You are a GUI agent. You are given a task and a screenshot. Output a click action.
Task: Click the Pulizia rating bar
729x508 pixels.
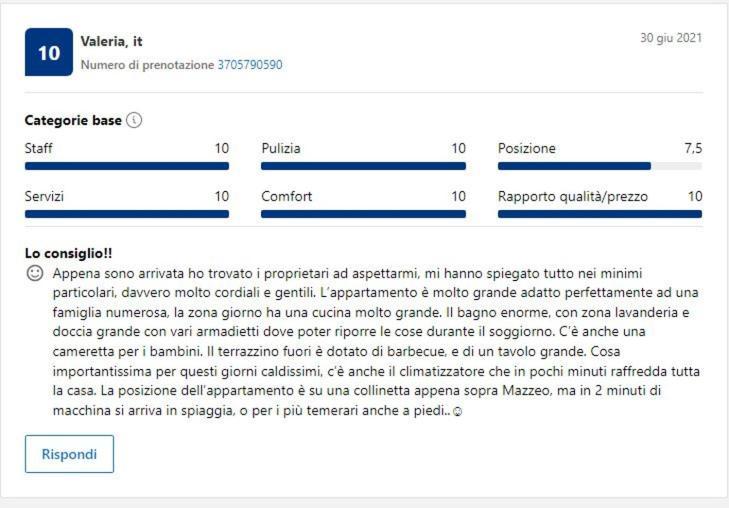click(364, 166)
